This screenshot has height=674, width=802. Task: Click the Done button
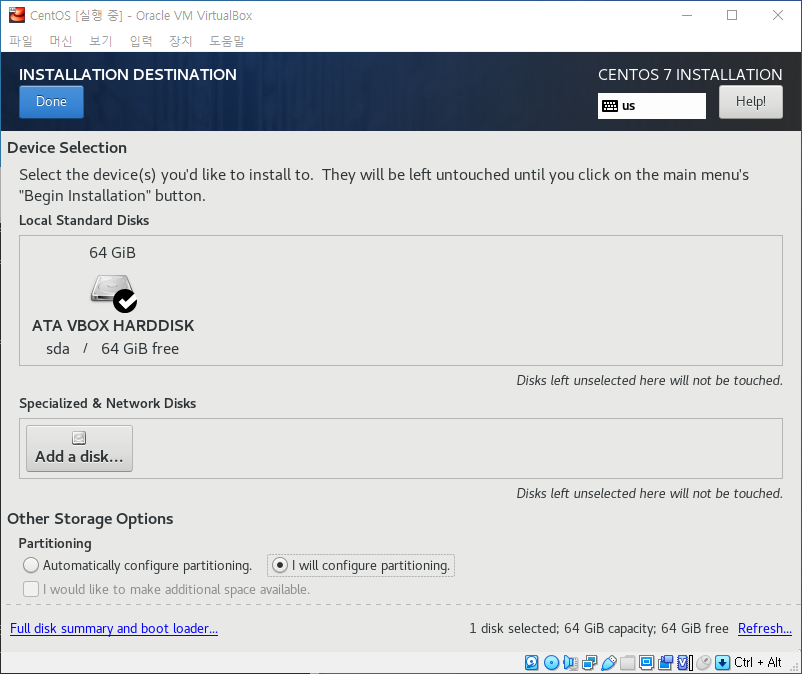coord(51,102)
